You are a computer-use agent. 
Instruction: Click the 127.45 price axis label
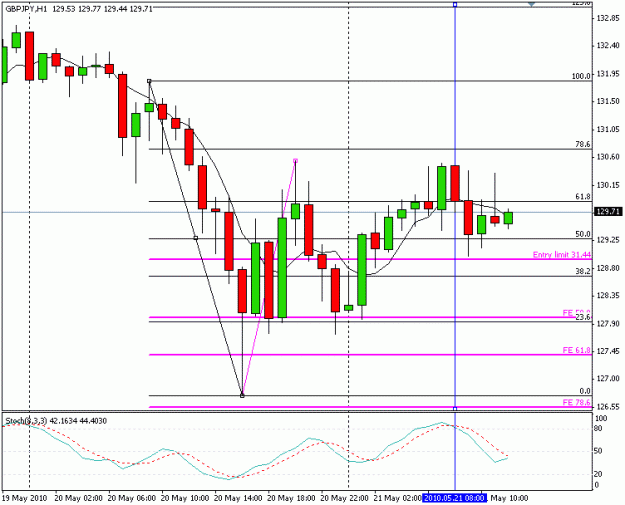(x=608, y=351)
